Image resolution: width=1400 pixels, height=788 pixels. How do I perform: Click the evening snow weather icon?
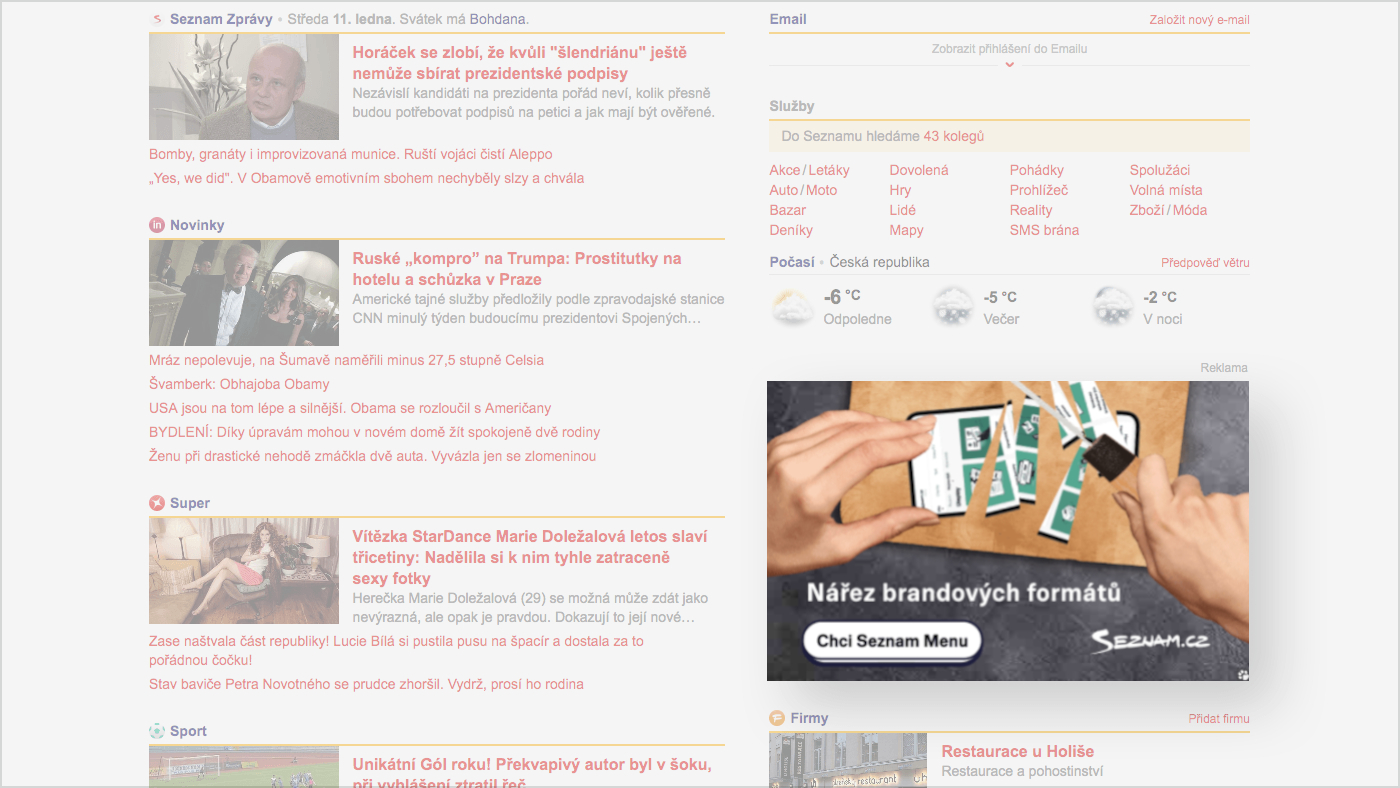tap(952, 307)
